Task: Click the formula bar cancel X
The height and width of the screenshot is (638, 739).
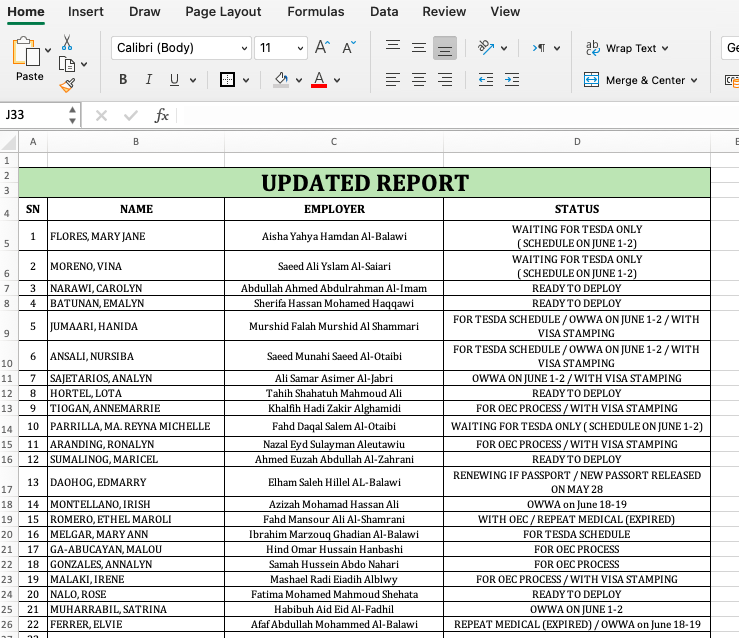Action: [x=101, y=115]
